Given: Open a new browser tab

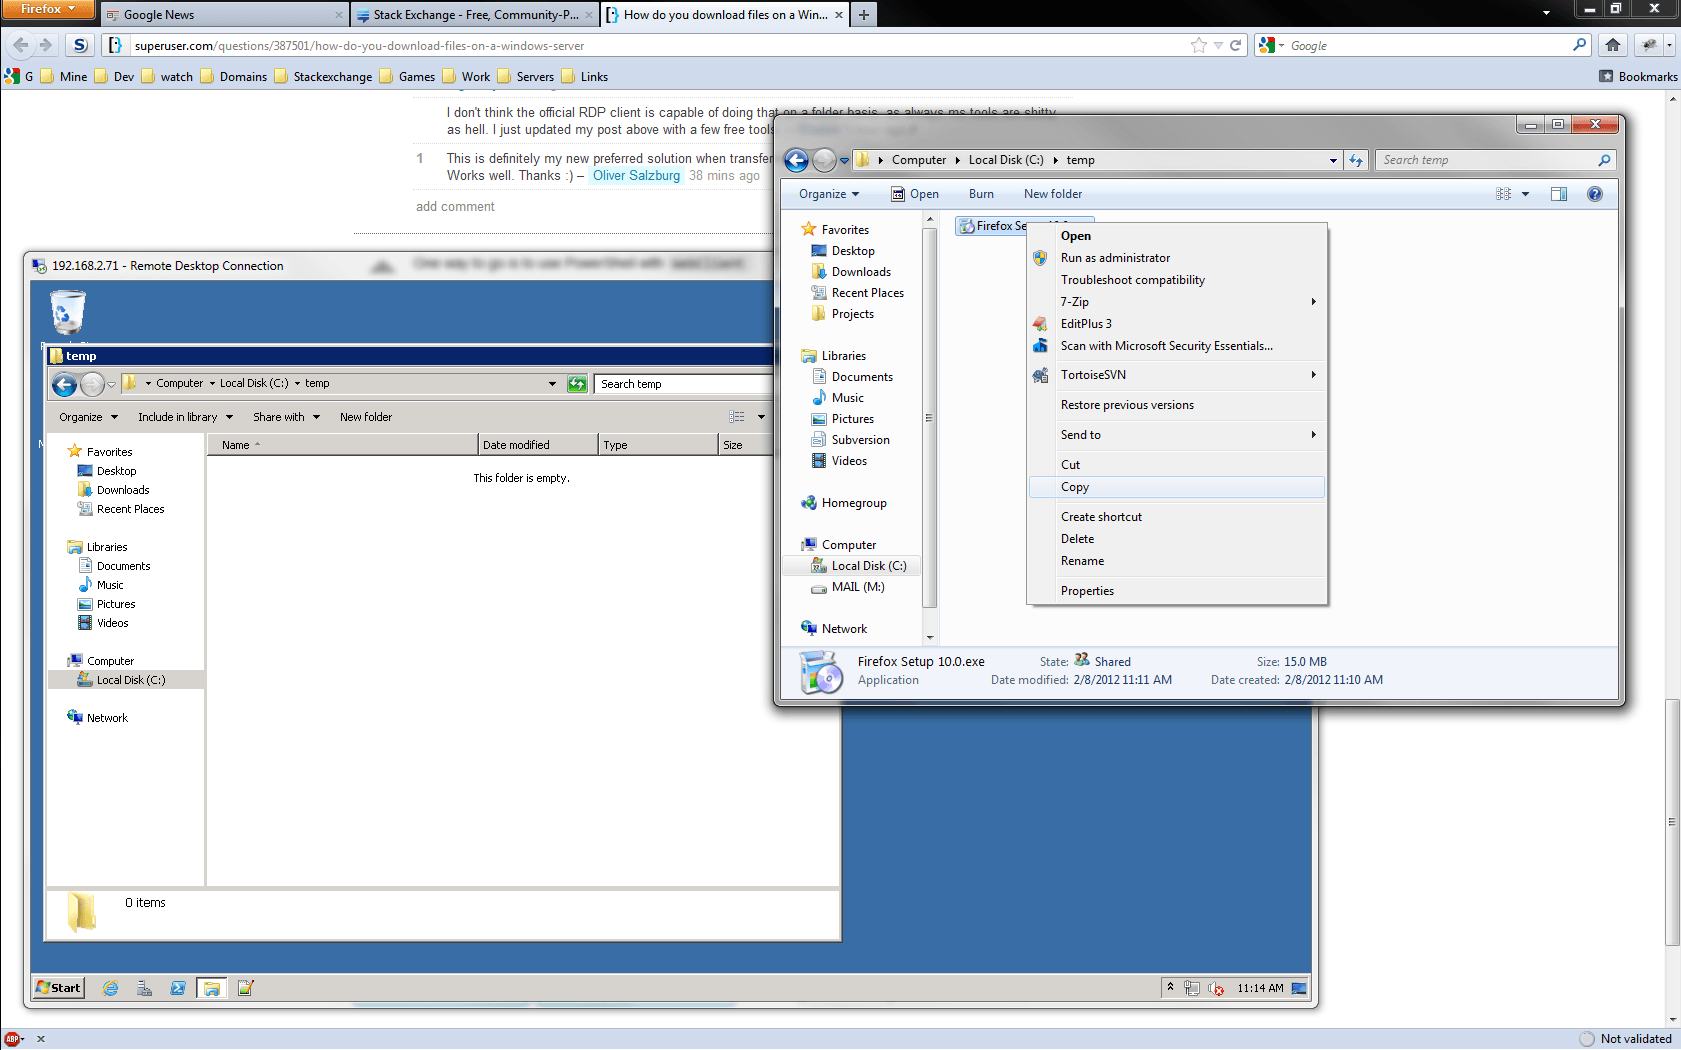Looking at the screenshot, I should coord(864,15).
